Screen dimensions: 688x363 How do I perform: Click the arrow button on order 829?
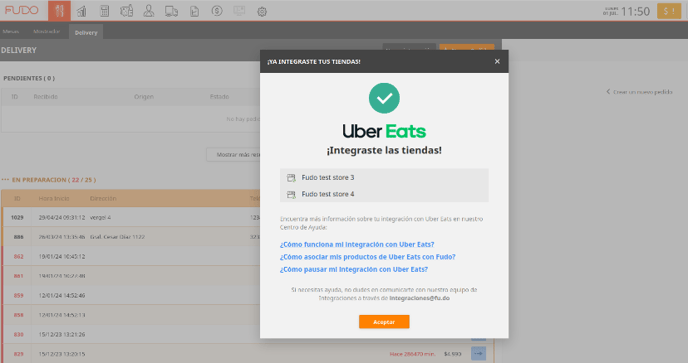(x=478, y=353)
